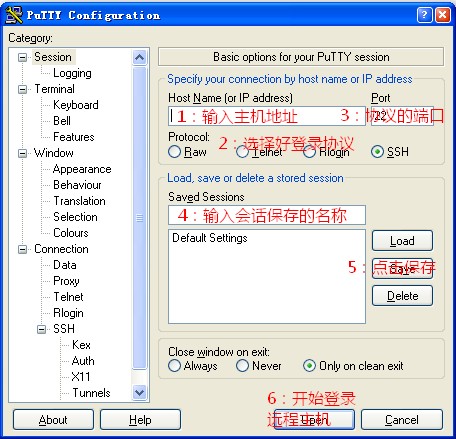Click the About button
456x439 pixels.
53,420
